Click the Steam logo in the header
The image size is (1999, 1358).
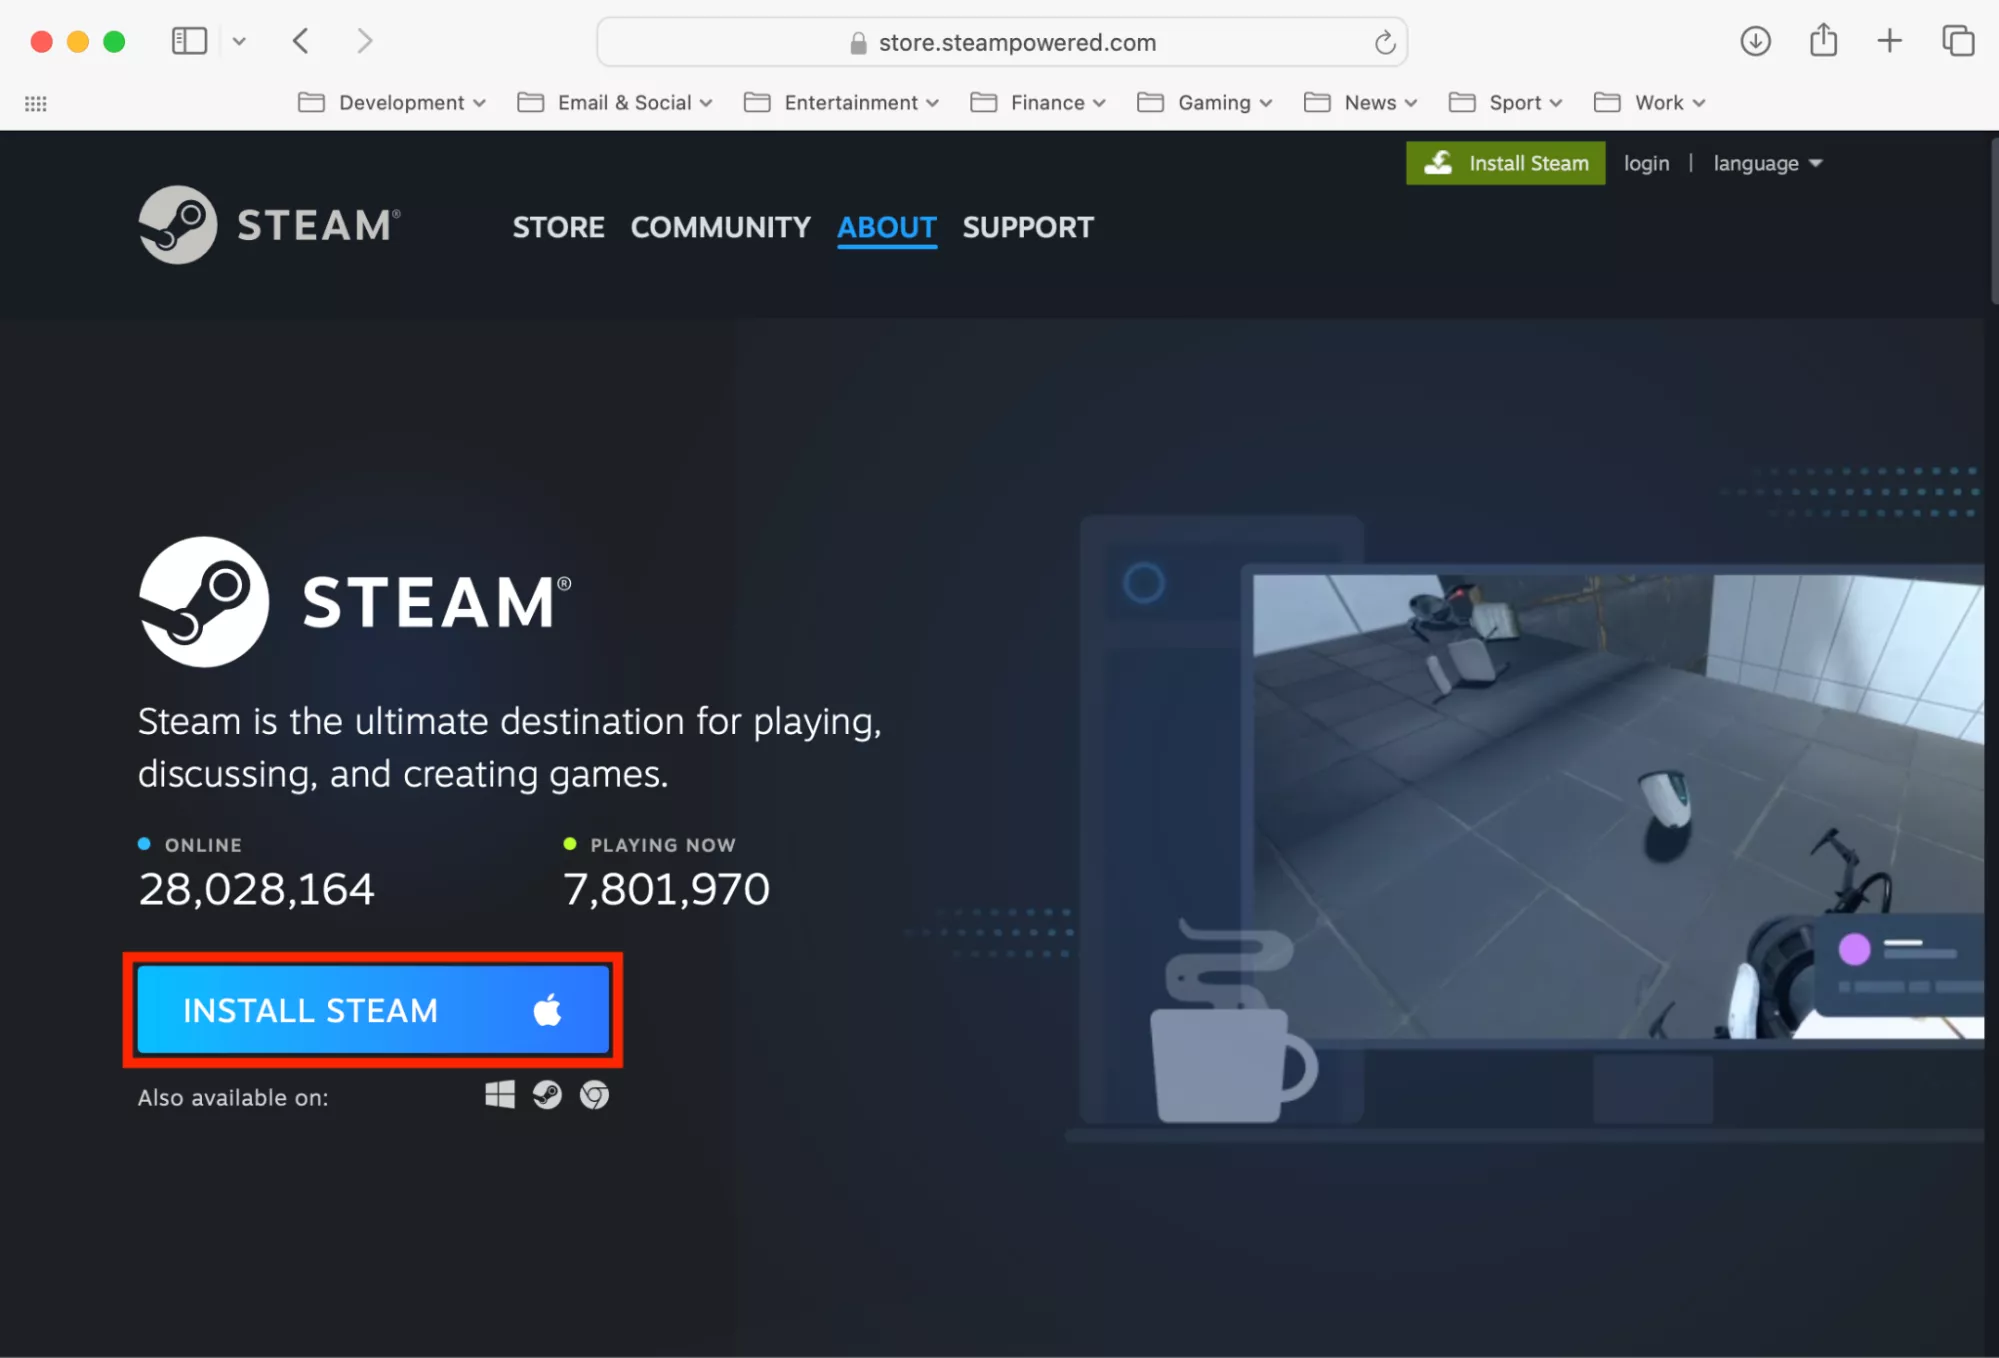(270, 225)
